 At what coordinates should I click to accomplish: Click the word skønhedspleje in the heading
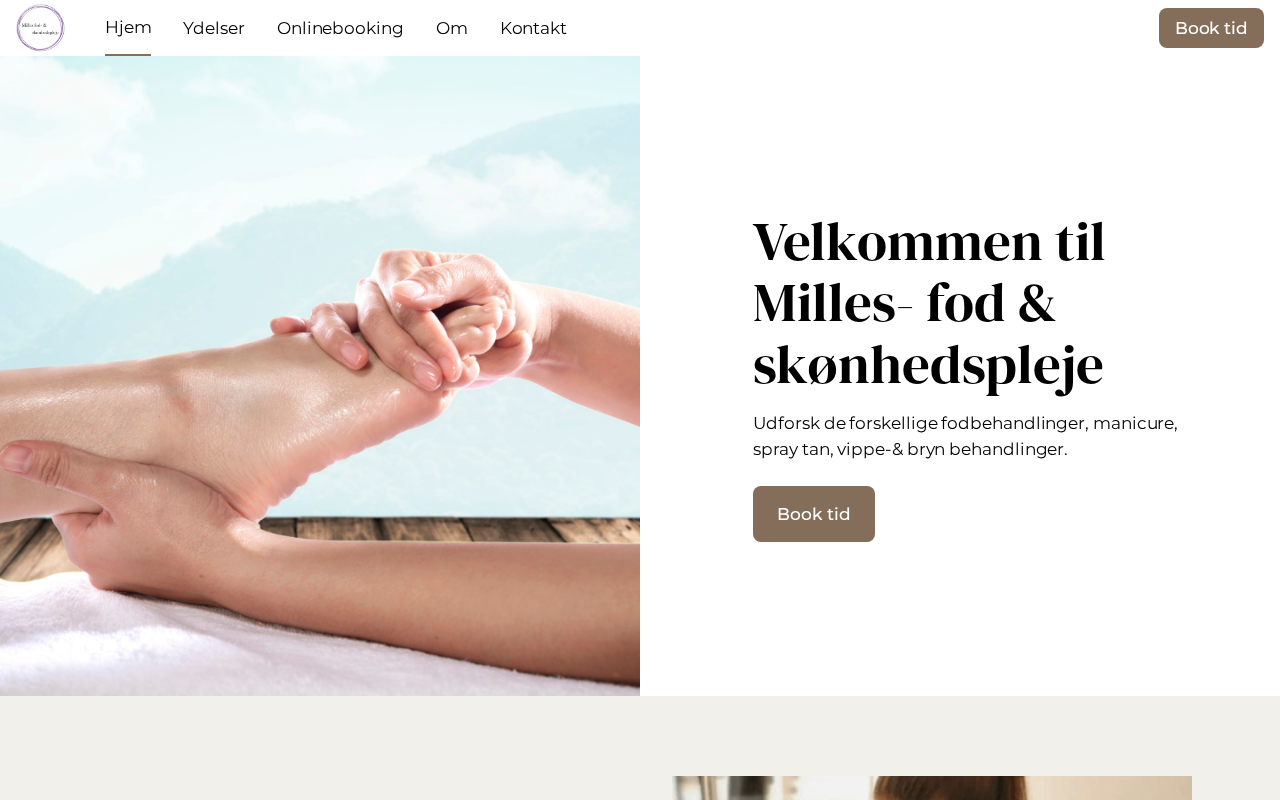[x=928, y=365]
